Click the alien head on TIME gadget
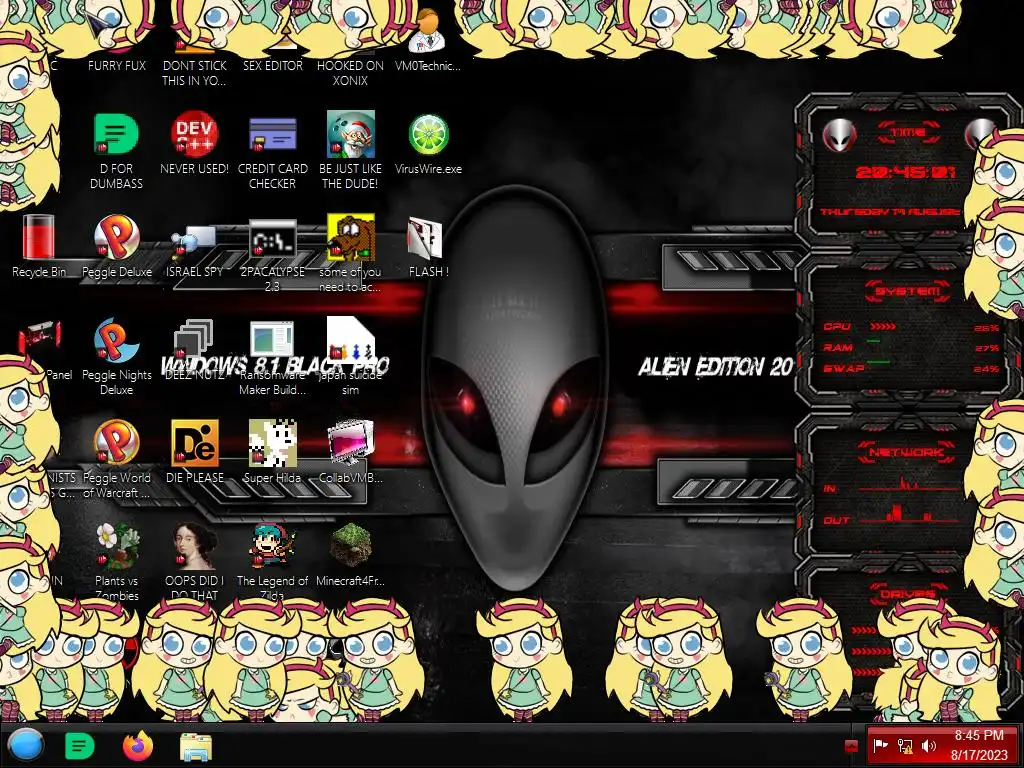The width and height of the screenshot is (1024, 768). pos(839,136)
